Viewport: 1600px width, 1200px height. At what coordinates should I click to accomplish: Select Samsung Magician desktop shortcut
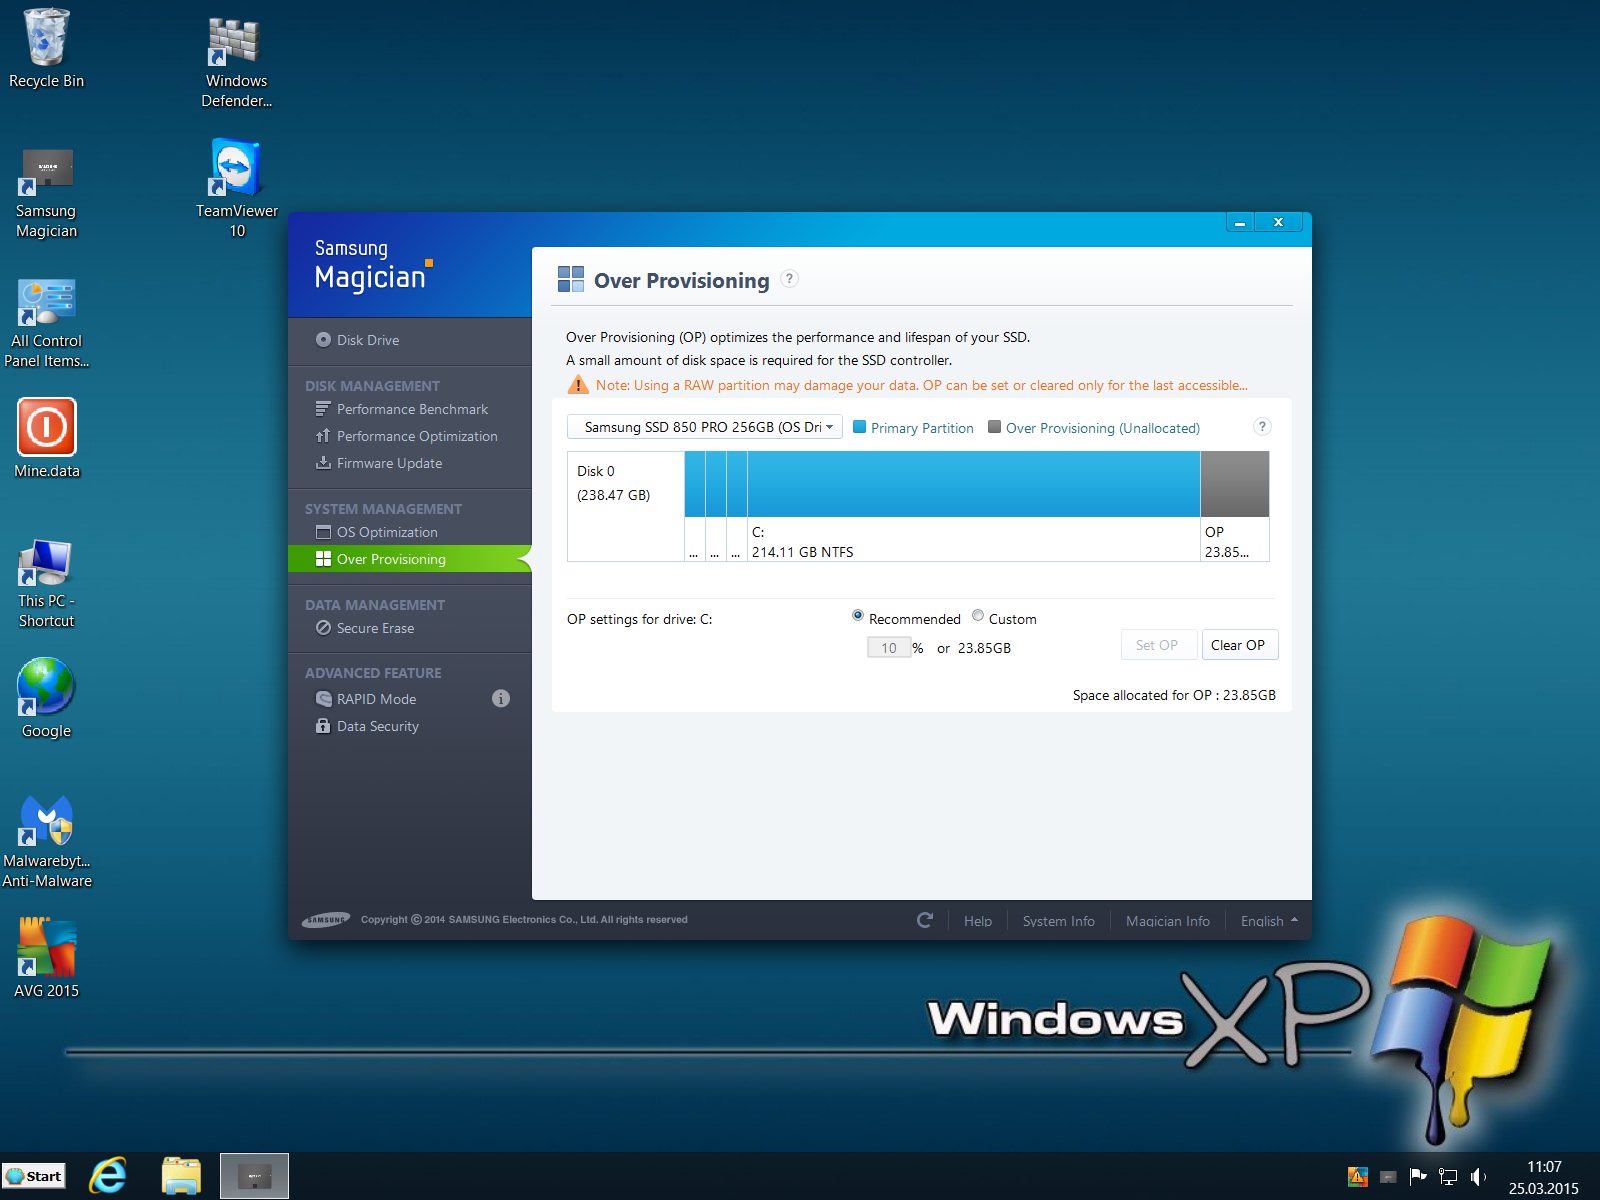click(46, 192)
